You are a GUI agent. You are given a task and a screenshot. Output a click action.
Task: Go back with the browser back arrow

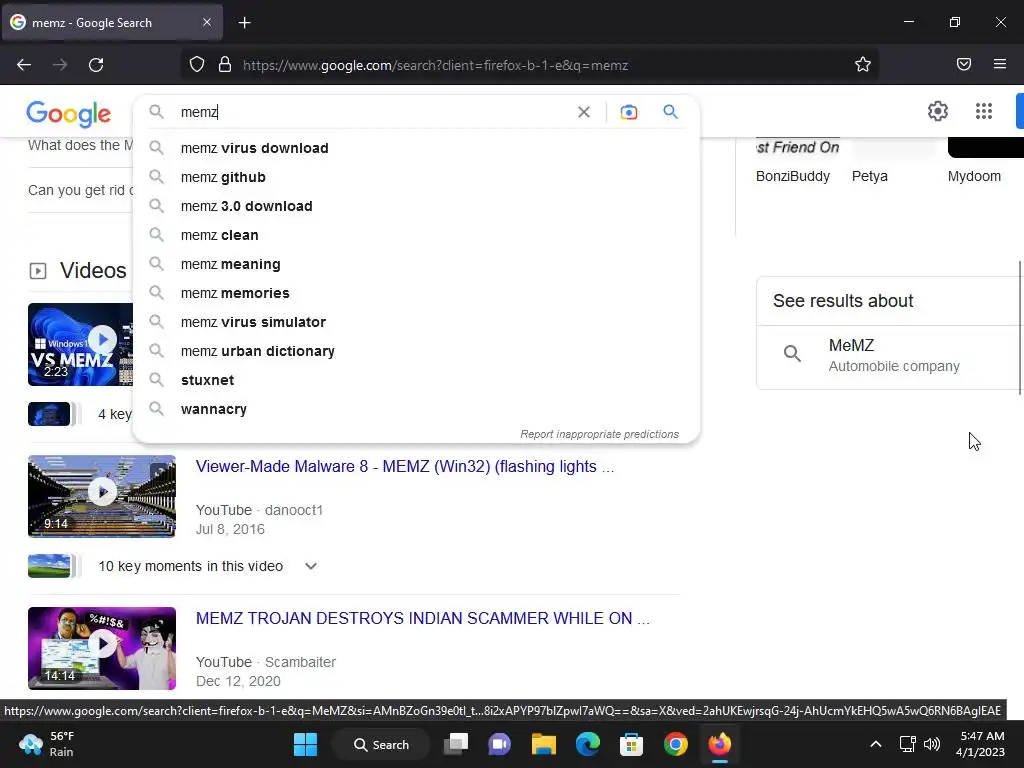(24, 65)
